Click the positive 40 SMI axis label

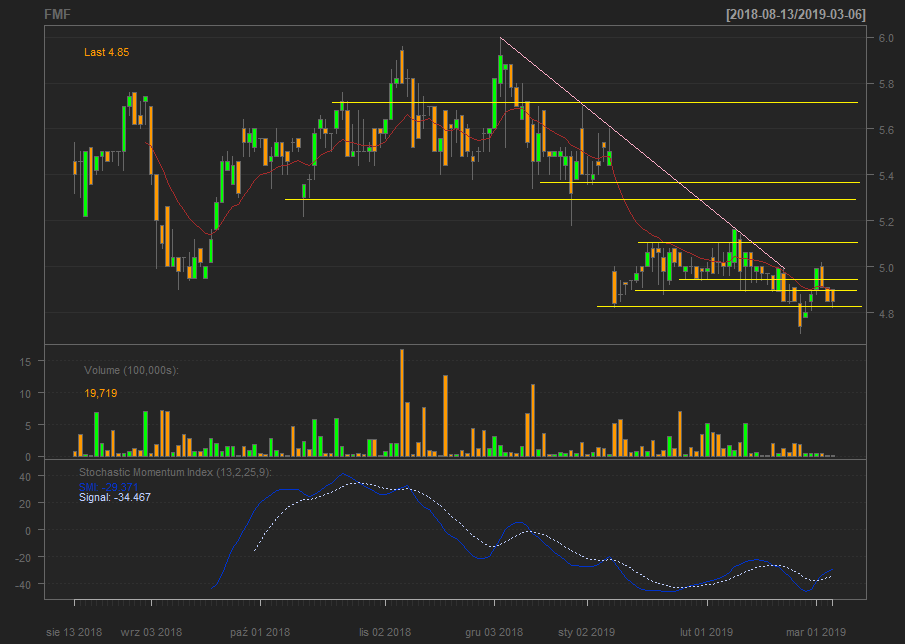point(24,476)
